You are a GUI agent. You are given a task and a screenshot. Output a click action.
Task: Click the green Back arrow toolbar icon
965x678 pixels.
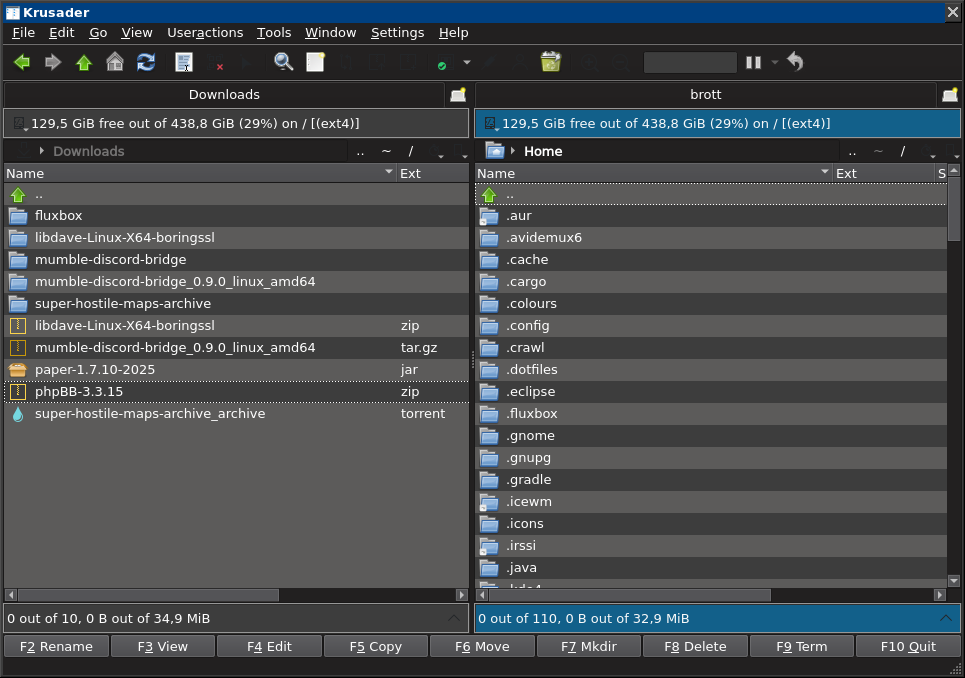click(x=22, y=62)
